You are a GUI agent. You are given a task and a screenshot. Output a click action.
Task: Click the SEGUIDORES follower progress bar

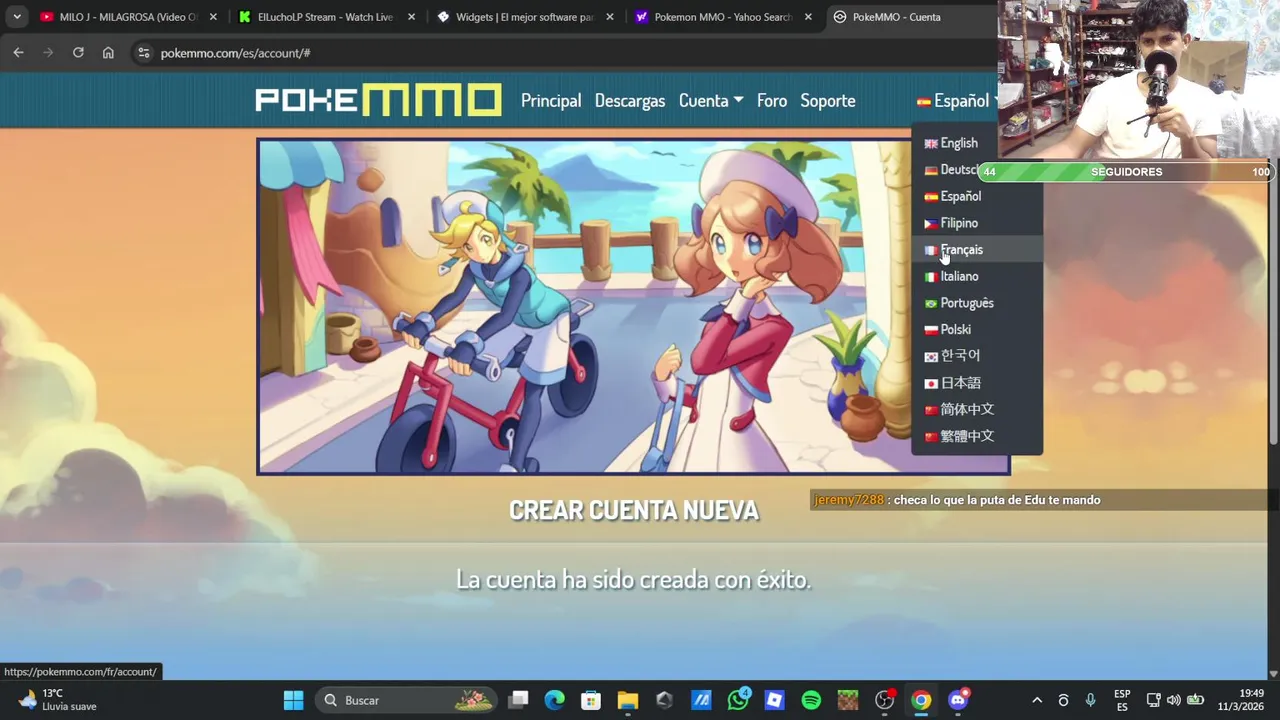pyautogui.click(x=1126, y=172)
